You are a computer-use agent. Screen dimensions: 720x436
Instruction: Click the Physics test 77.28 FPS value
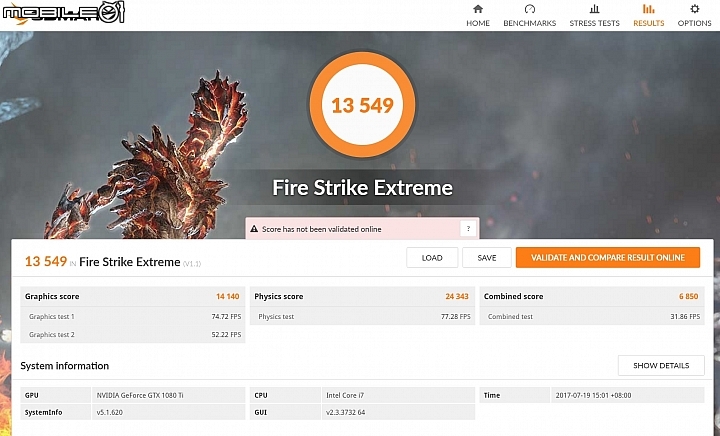point(456,317)
